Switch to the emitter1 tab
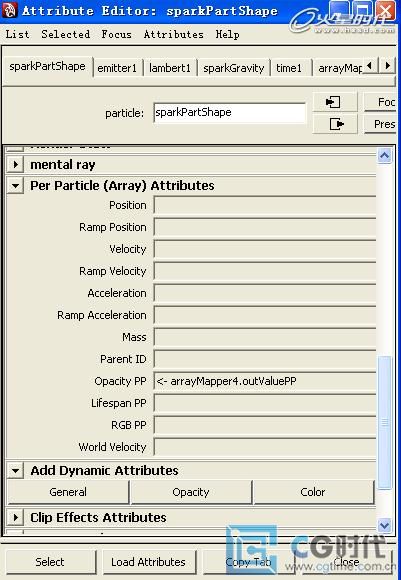This screenshot has height=580, width=401. [117, 68]
